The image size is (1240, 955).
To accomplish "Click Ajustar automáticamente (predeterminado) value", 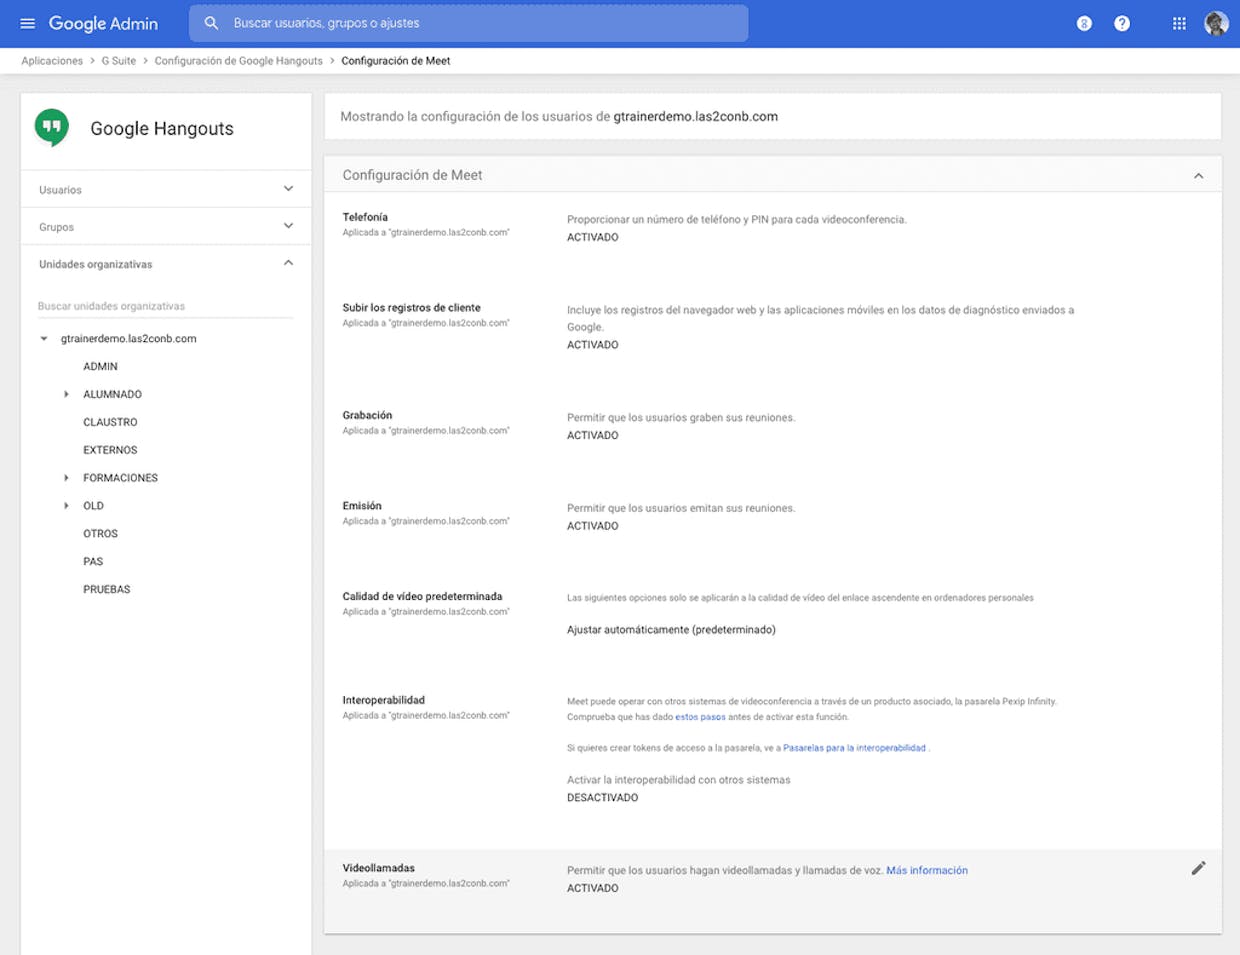I will pos(671,630).
